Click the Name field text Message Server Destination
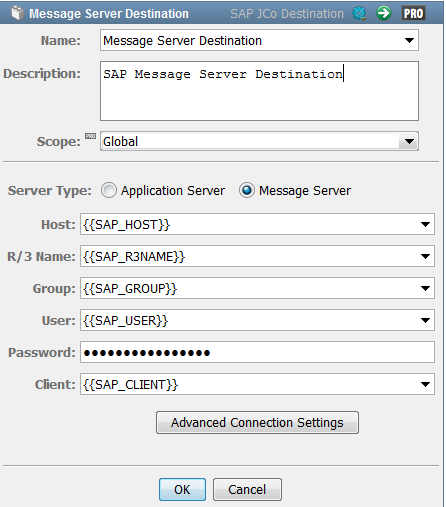Image resolution: width=446 pixels, height=507 pixels. tap(182, 41)
